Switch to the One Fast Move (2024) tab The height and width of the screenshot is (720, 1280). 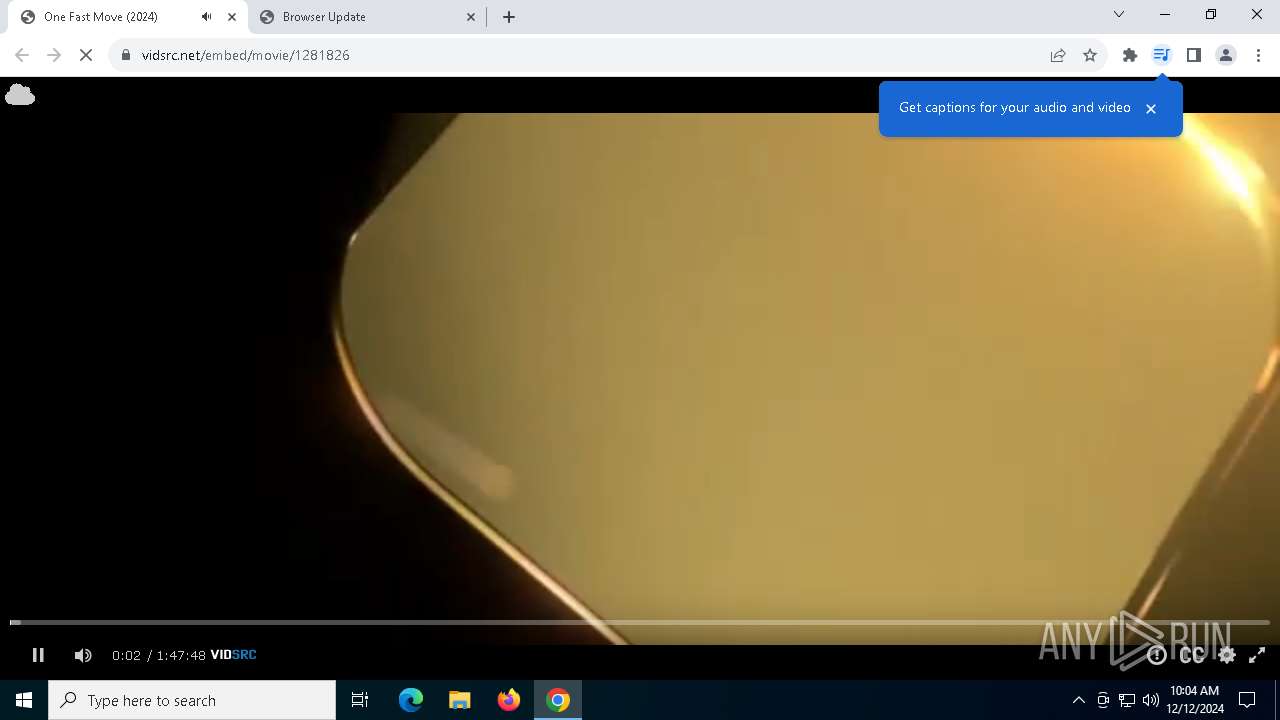pyautogui.click(x=125, y=17)
